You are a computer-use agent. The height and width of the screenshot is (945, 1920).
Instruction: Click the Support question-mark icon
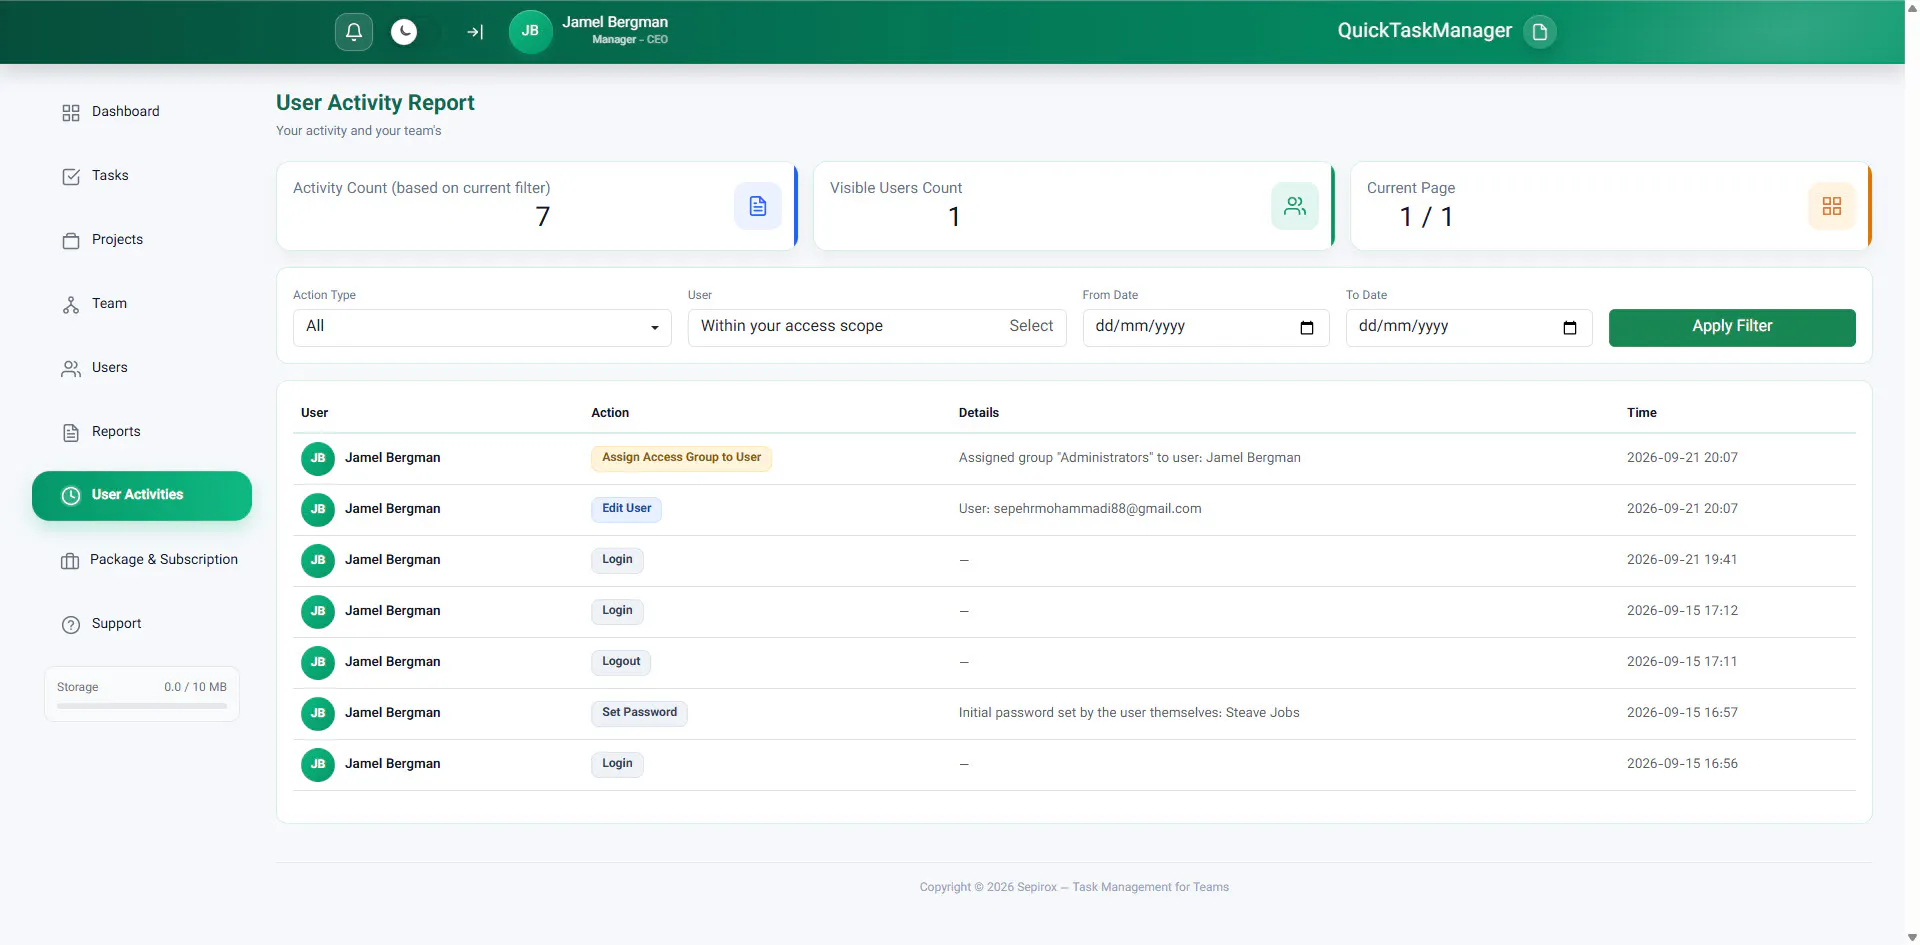[x=71, y=625]
